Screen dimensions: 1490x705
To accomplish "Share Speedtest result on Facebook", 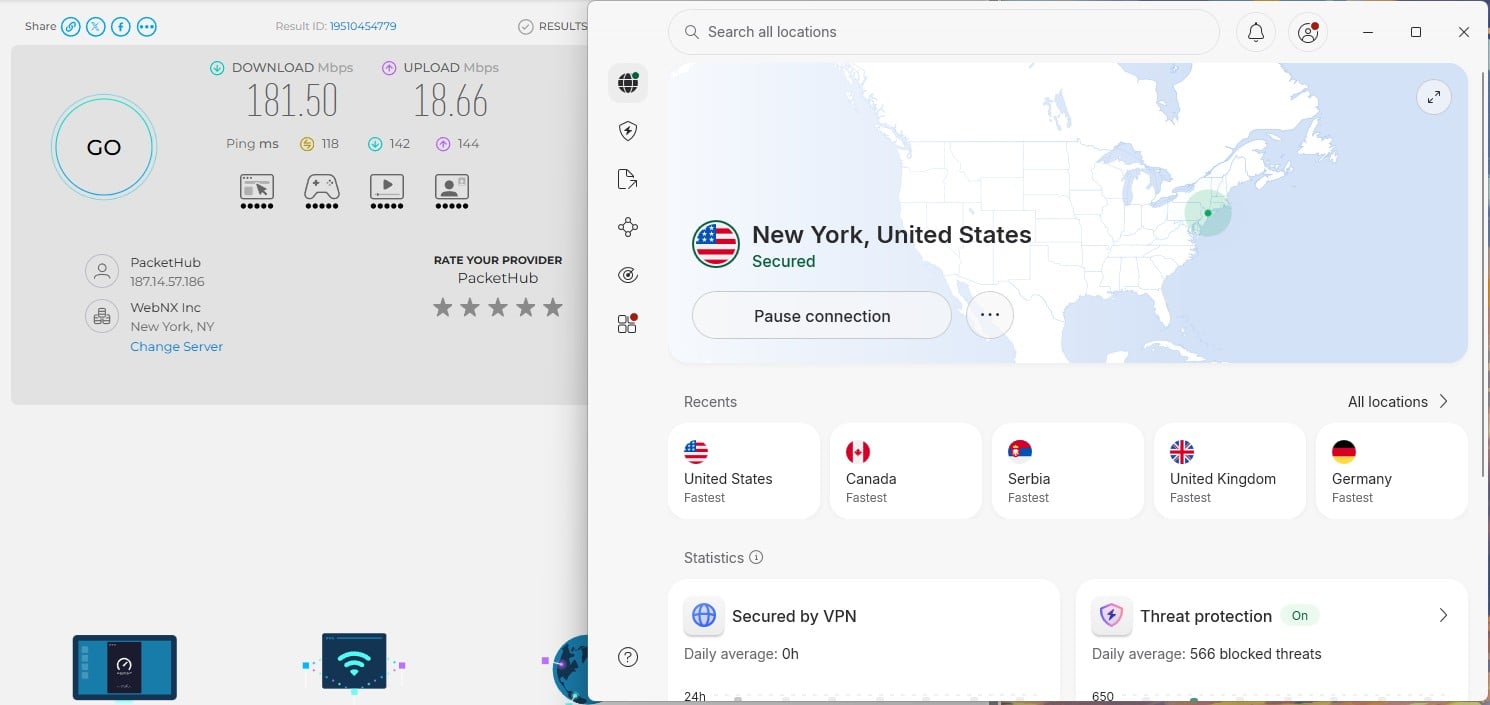I will 121,27.
